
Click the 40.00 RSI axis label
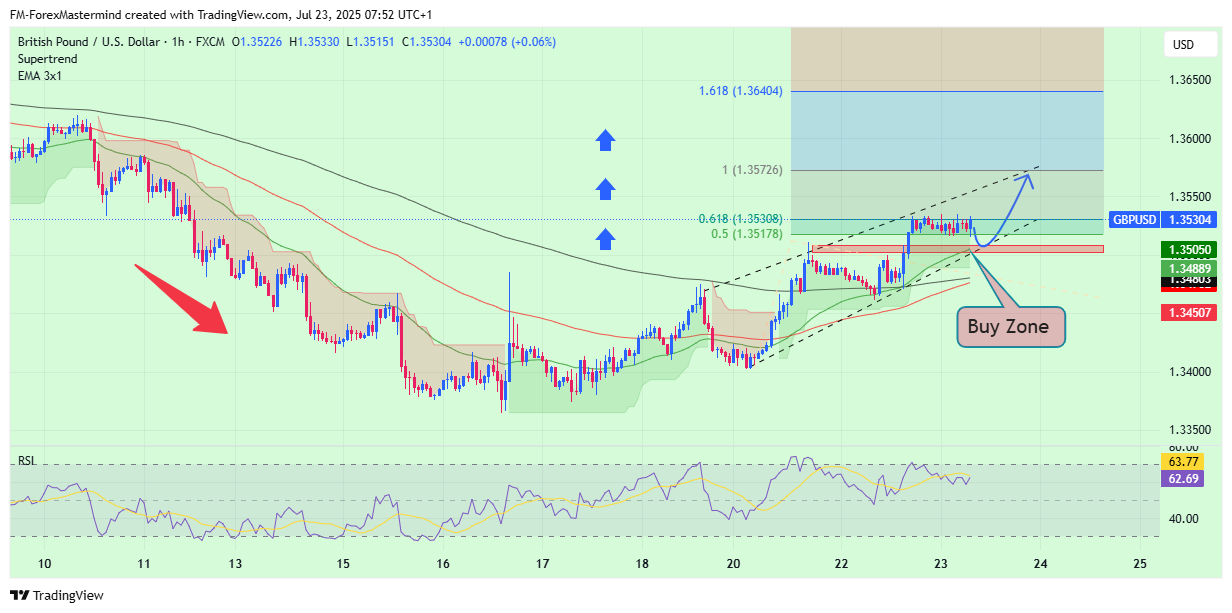1182,518
